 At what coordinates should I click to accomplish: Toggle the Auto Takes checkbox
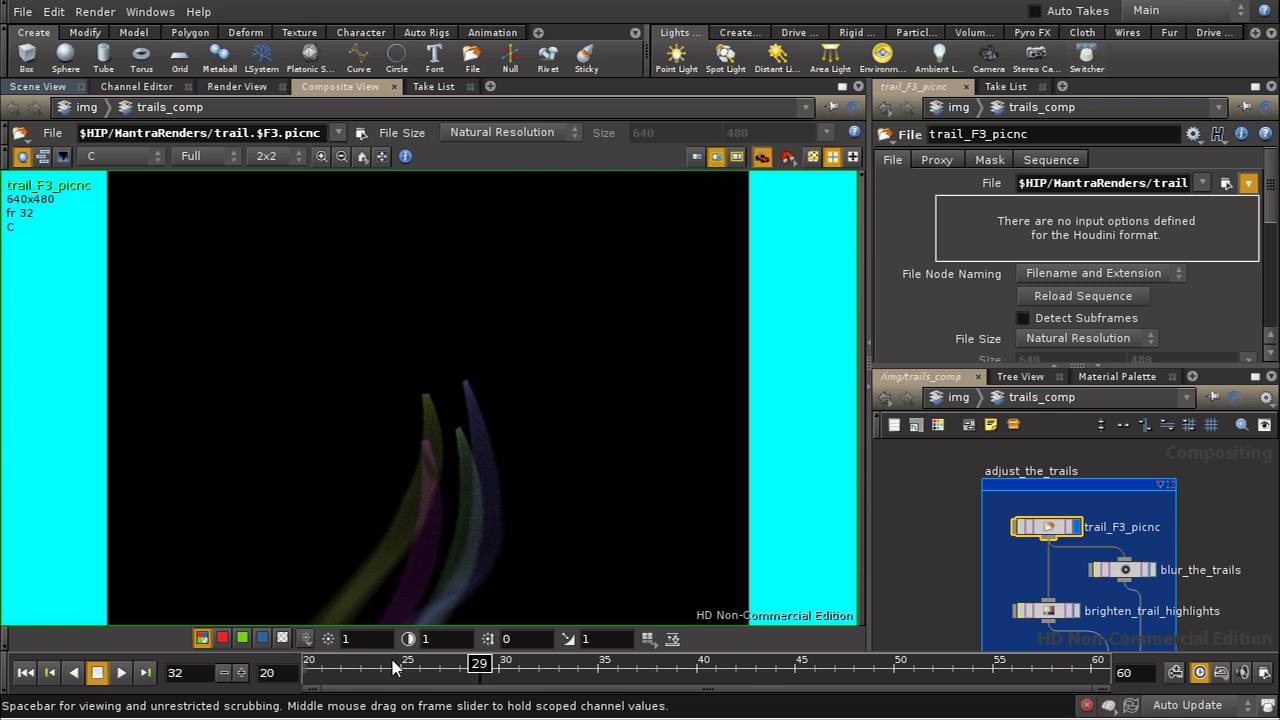[x=1035, y=11]
